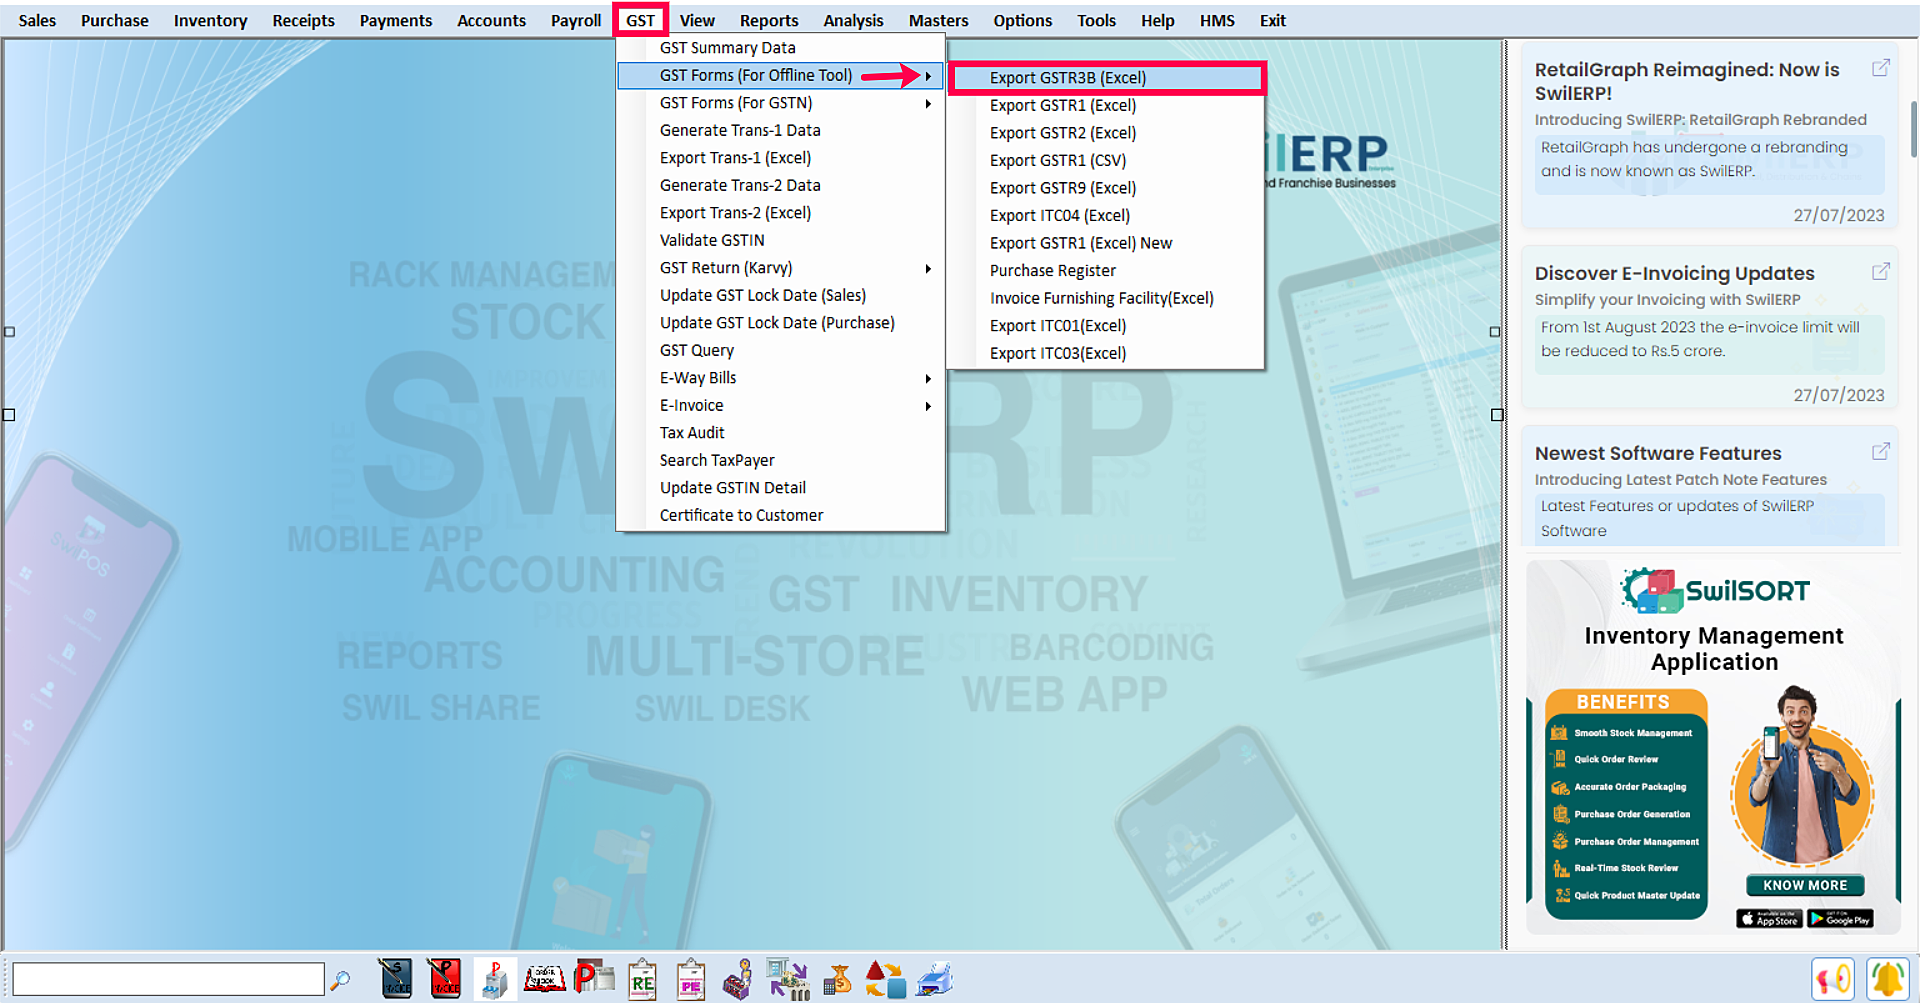1920x1003 pixels.
Task: Open the Order Book icon
Action: tap(545, 979)
